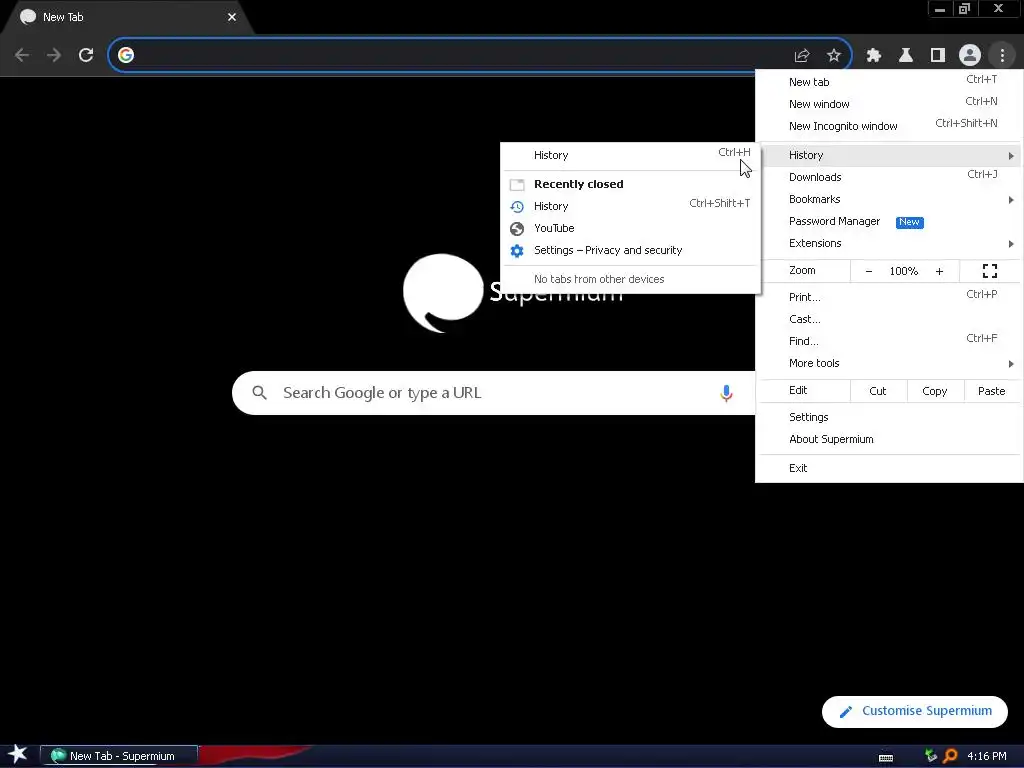Click the forward navigation arrow

pos(54,55)
